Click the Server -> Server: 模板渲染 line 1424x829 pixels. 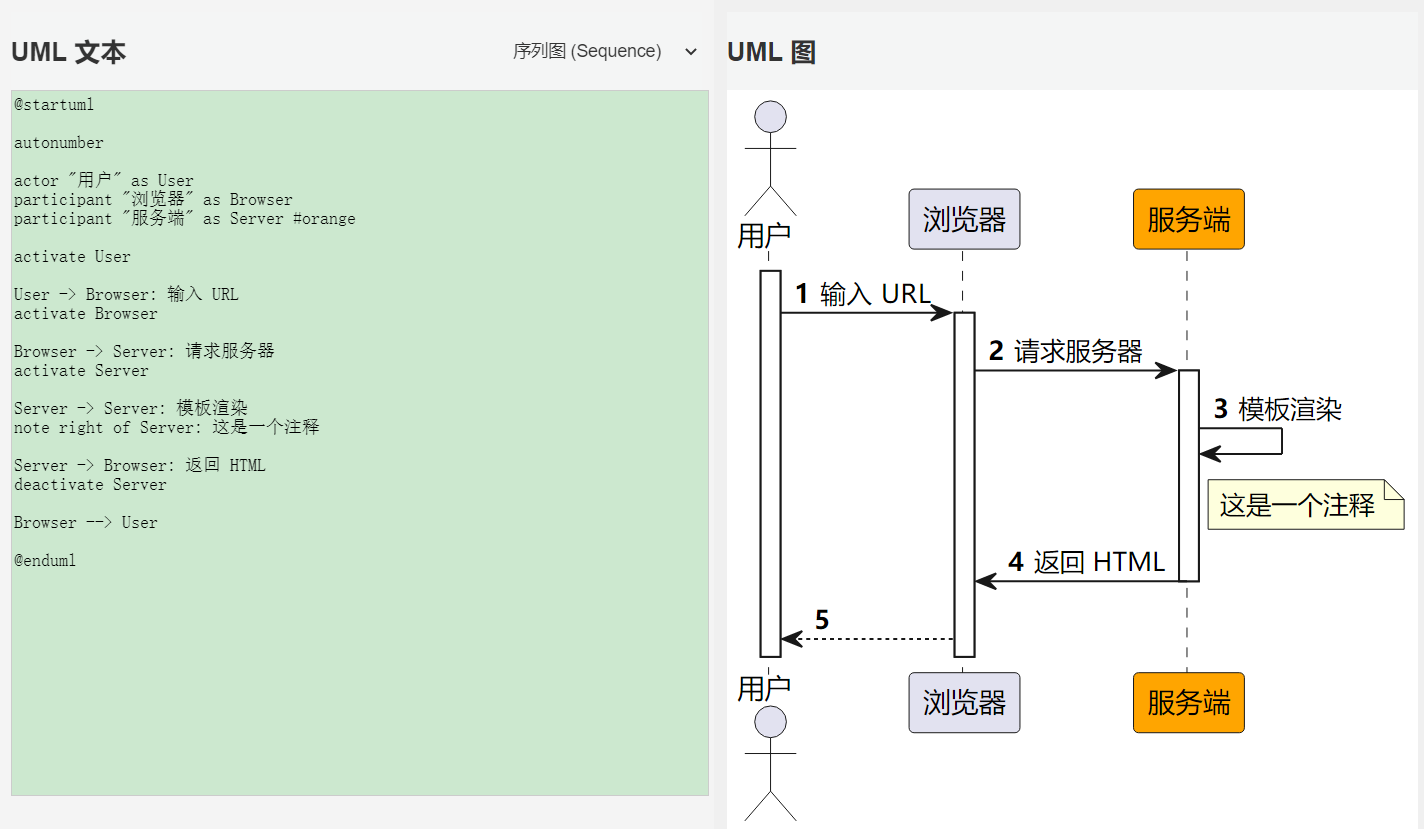click(x=131, y=409)
